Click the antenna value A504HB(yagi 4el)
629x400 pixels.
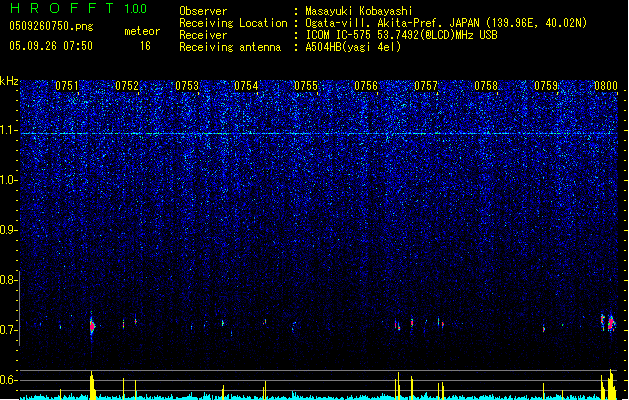[353, 47]
